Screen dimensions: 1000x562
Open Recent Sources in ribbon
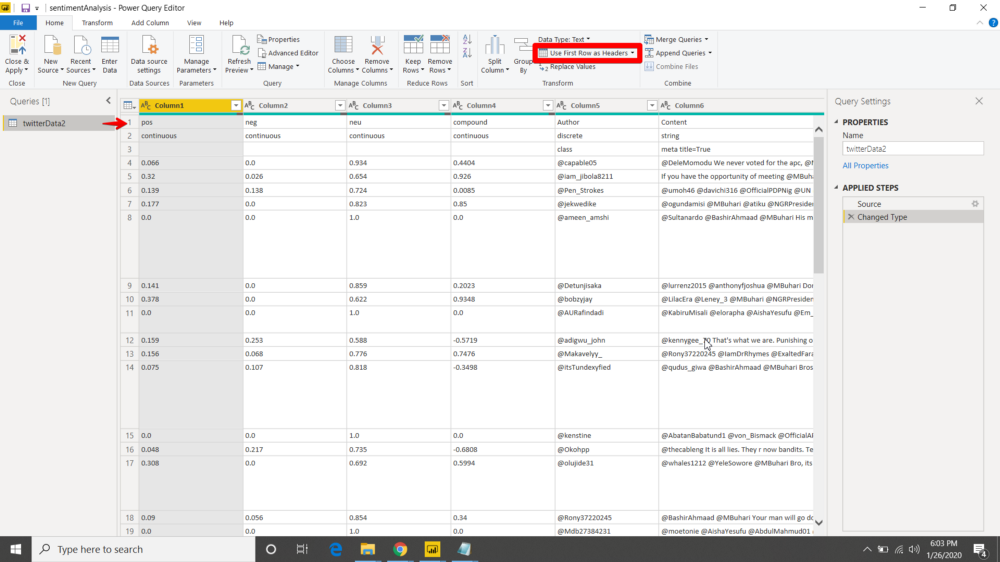pos(81,54)
